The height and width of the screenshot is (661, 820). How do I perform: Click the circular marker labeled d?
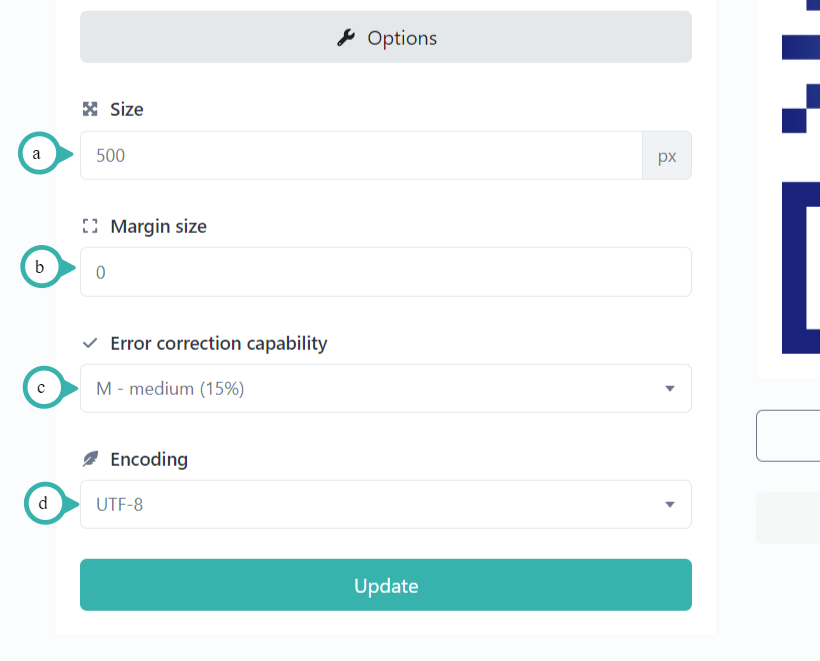pyautogui.click(x=45, y=504)
